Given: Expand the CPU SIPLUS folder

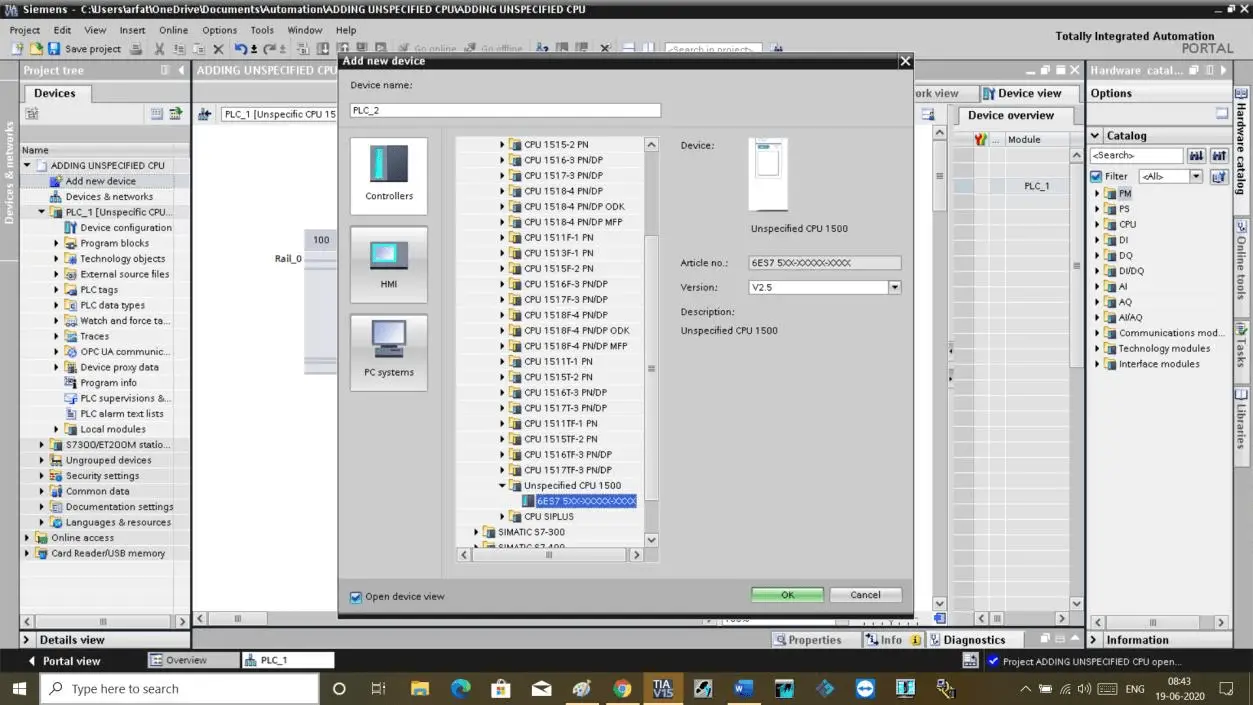Looking at the screenshot, I should tap(502, 516).
